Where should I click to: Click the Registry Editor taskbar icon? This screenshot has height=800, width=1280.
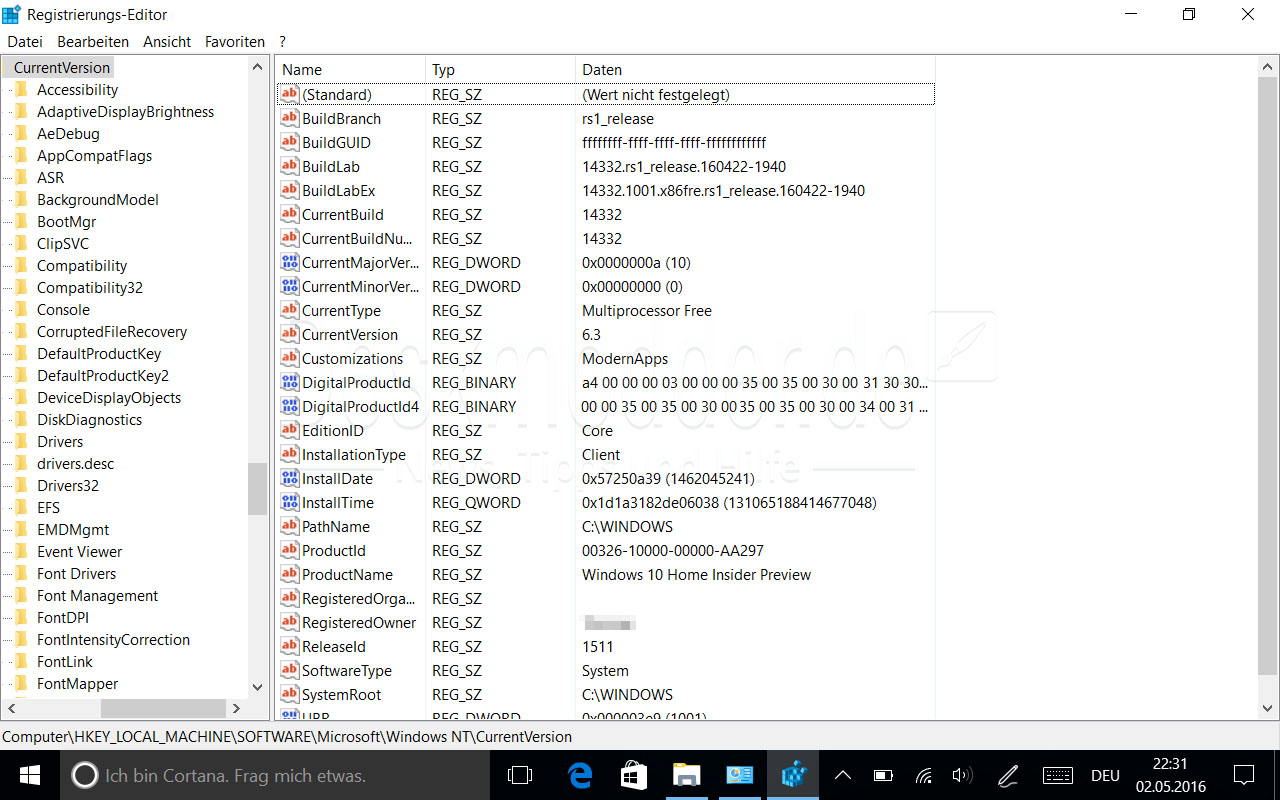point(793,775)
